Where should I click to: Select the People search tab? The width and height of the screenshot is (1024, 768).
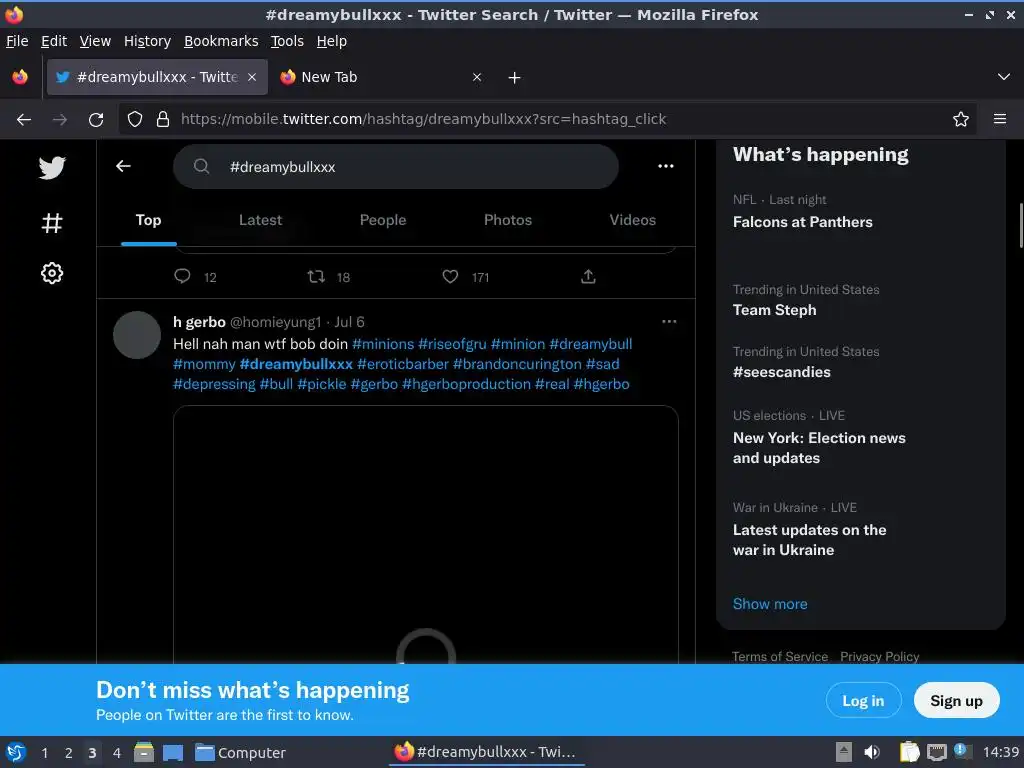(383, 220)
